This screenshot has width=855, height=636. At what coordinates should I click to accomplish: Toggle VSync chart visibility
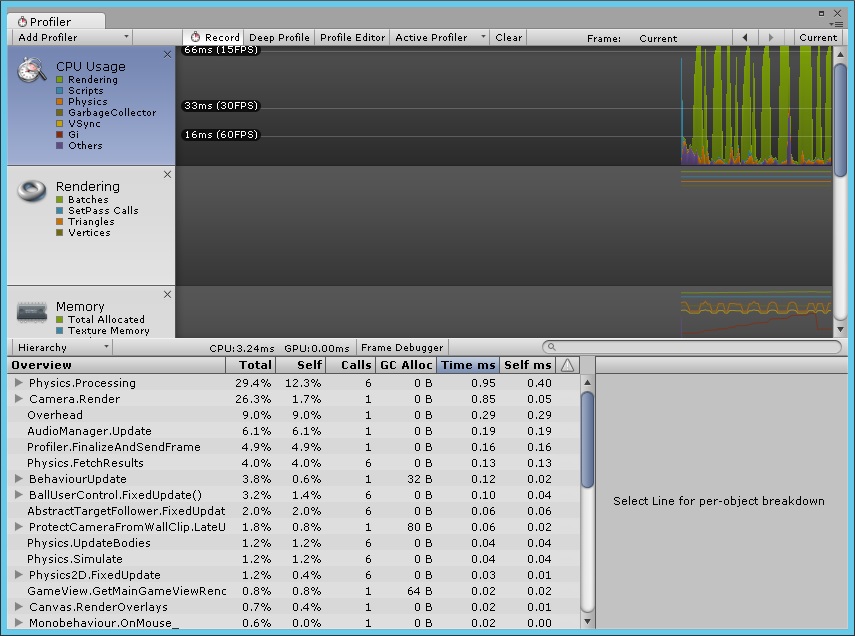point(59,123)
